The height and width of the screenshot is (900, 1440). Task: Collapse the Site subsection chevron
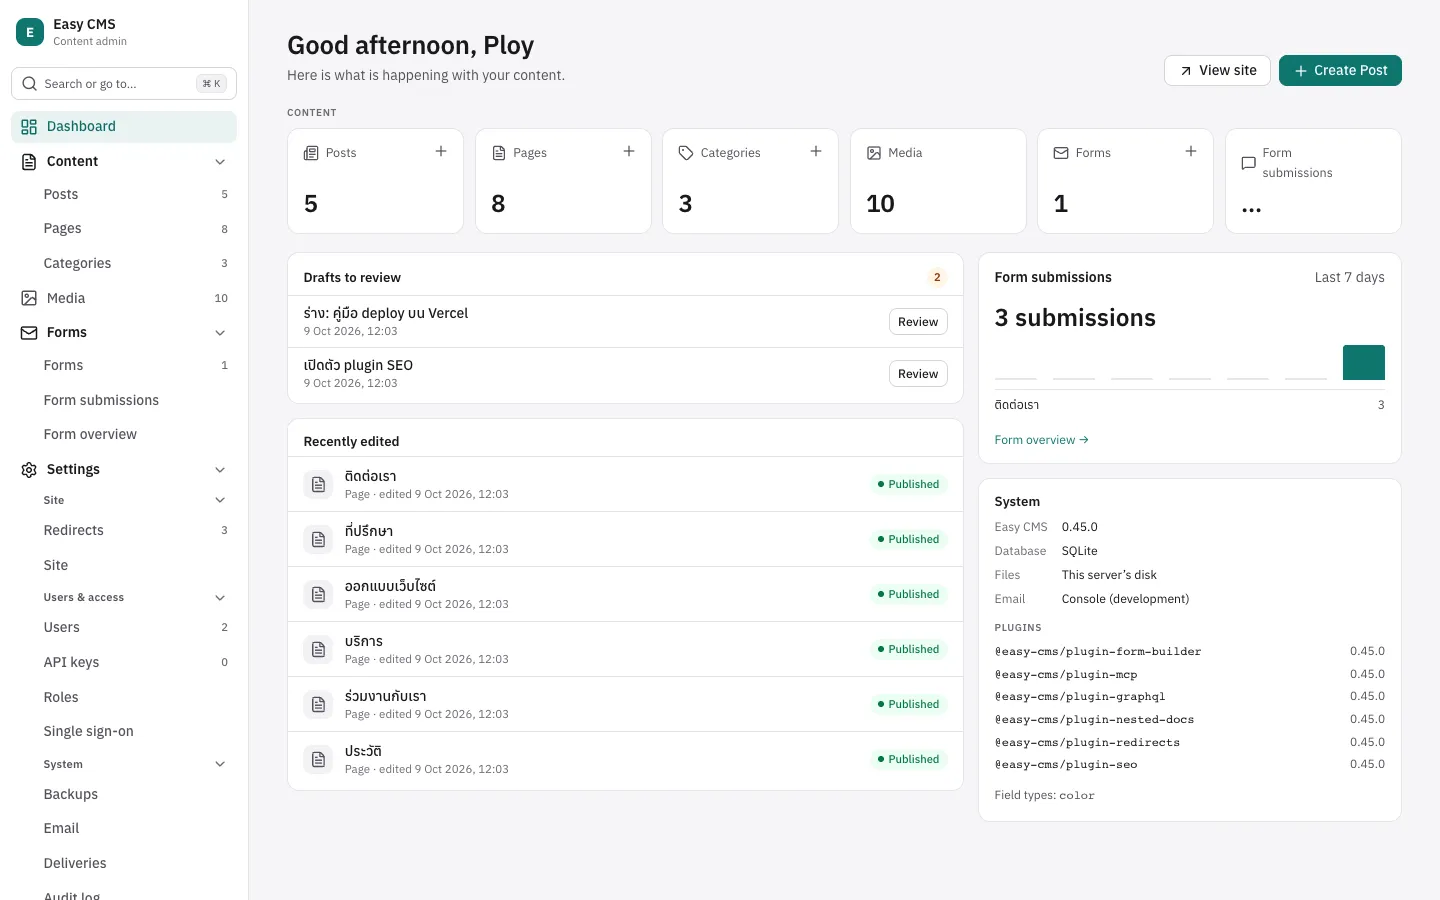(220, 500)
